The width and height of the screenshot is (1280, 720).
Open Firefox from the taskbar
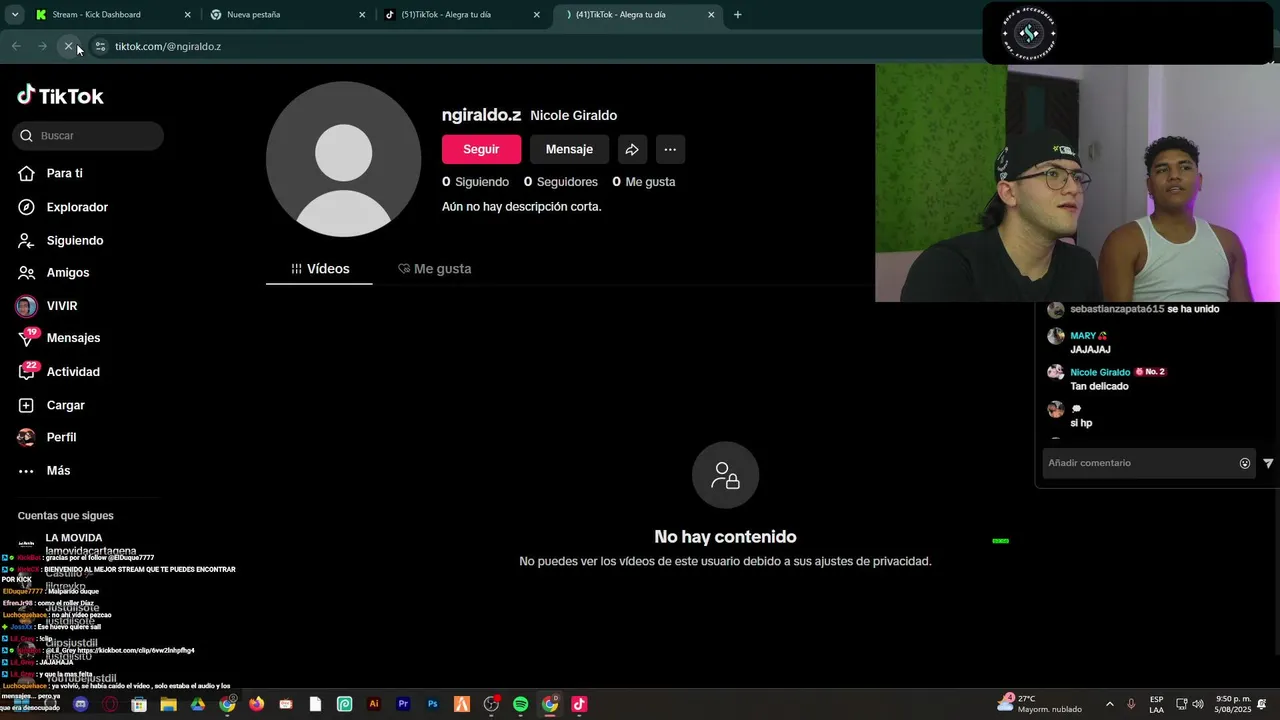(257, 704)
